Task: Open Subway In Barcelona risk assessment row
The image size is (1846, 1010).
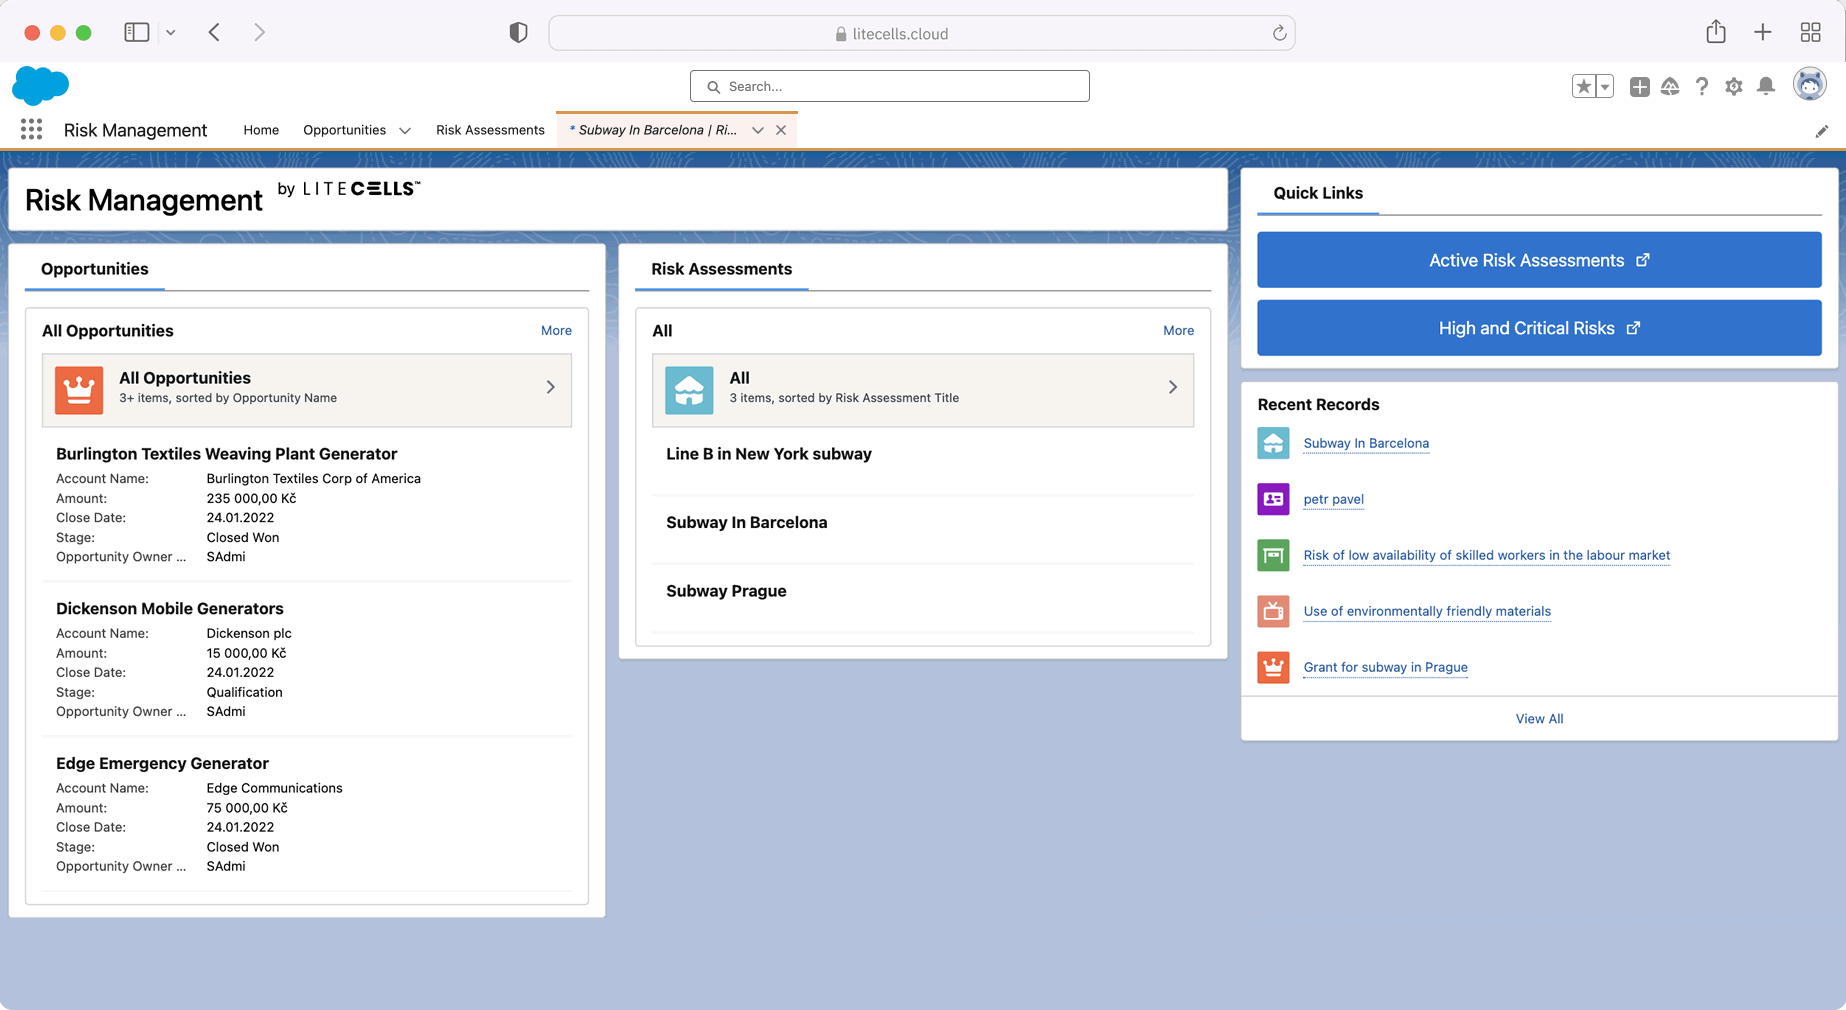Action: pyautogui.click(x=746, y=523)
